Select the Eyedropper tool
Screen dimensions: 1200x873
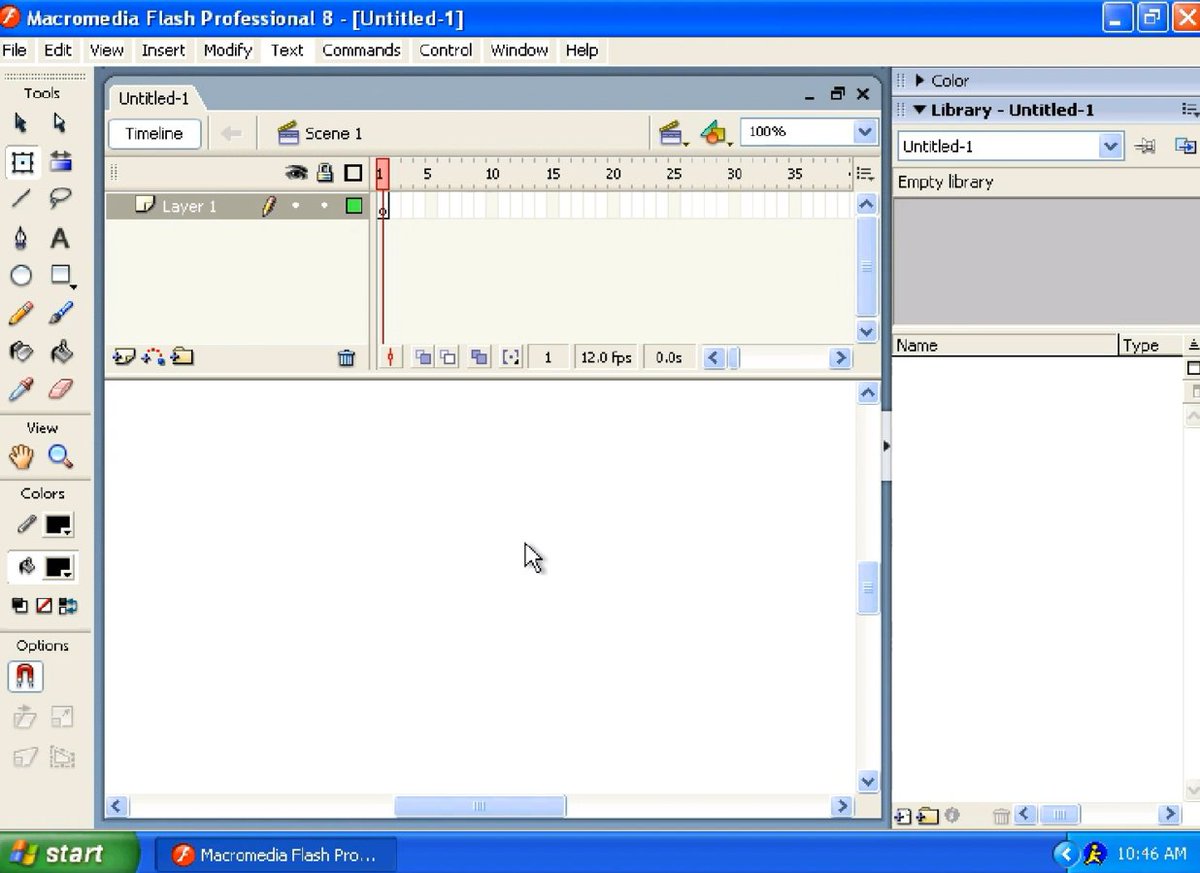21,389
